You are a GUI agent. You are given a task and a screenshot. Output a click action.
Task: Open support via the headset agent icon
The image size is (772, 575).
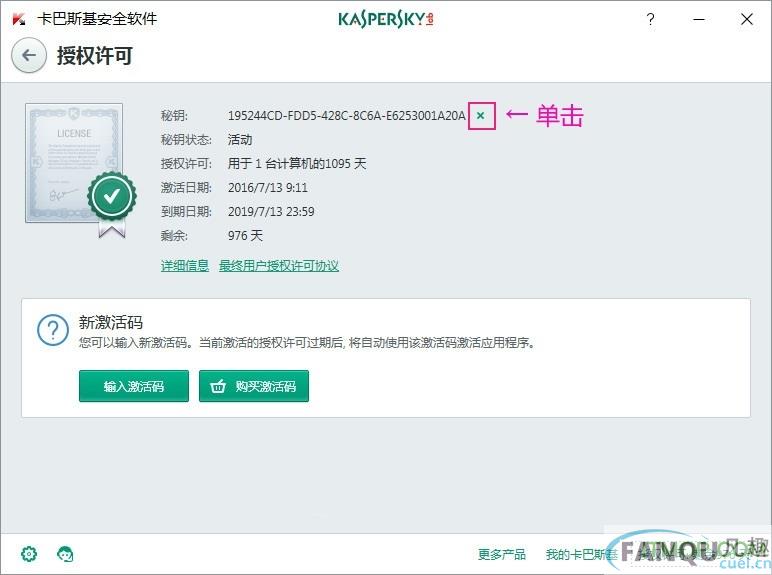coord(65,554)
